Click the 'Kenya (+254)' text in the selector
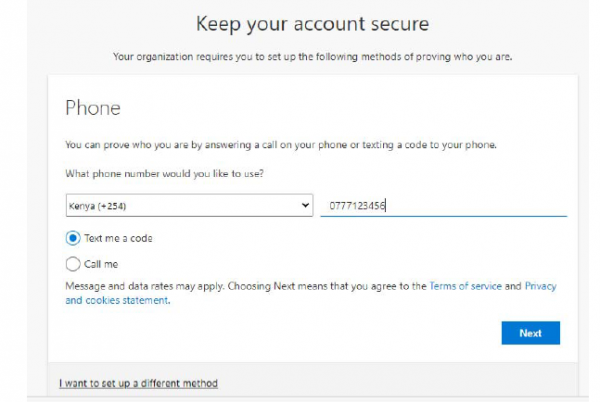This screenshot has width=600, height=402. (x=102, y=207)
